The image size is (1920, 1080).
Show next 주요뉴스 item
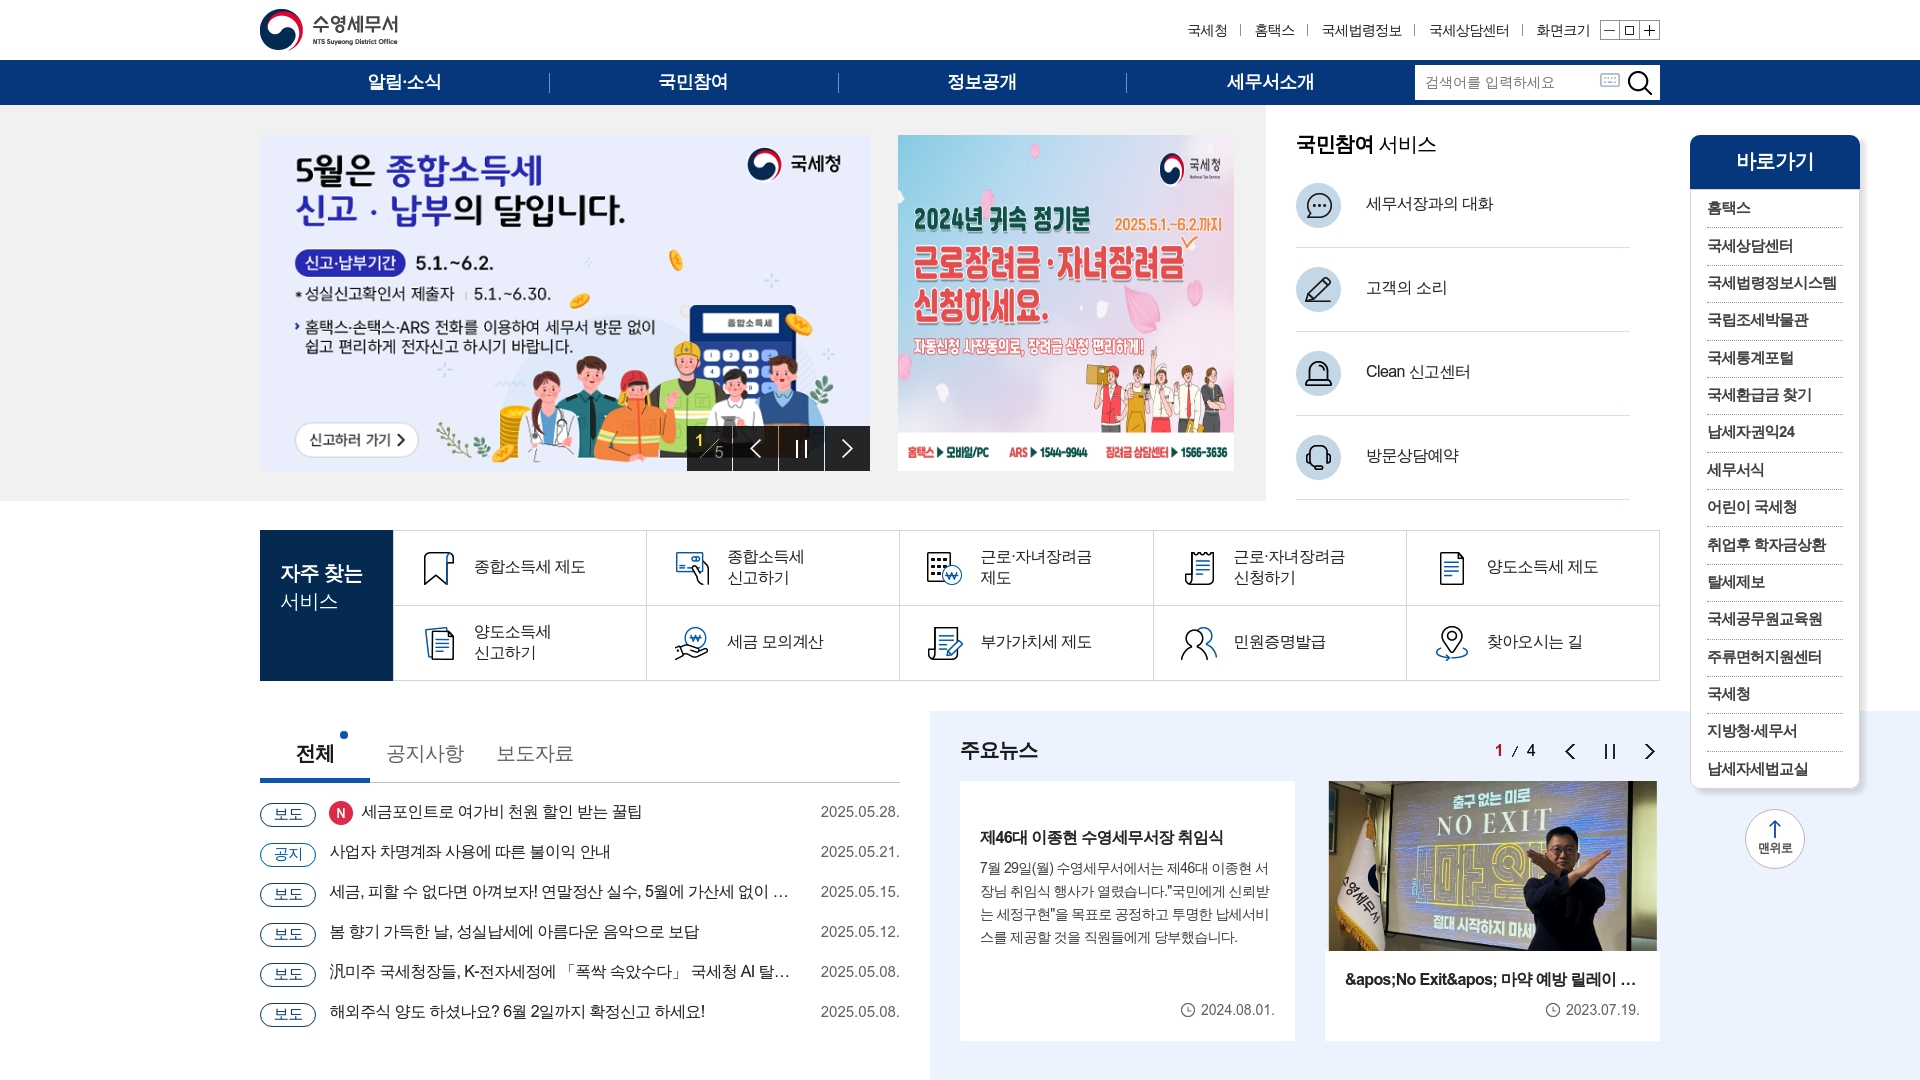point(1650,752)
